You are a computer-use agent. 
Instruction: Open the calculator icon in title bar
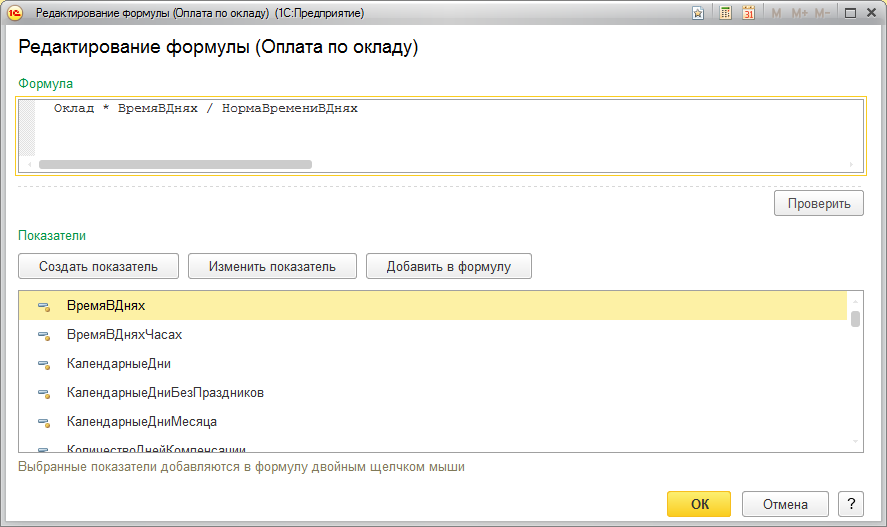(x=725, y=13)
